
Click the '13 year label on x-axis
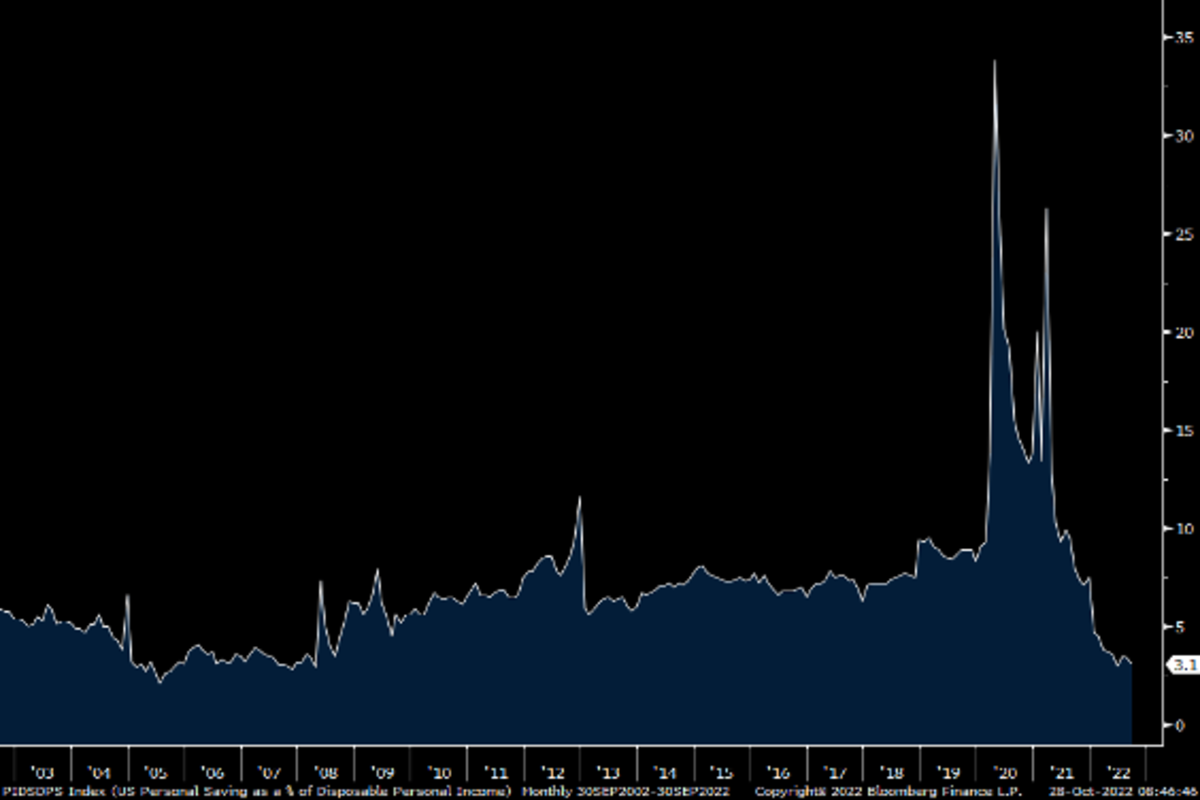(609, 772)
